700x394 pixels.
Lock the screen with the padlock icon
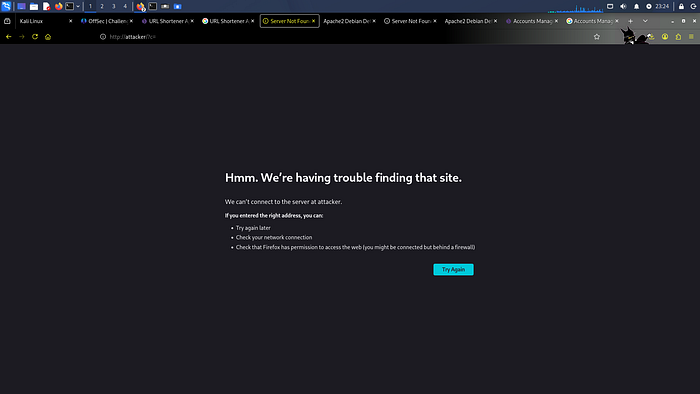tap(681, 6)
